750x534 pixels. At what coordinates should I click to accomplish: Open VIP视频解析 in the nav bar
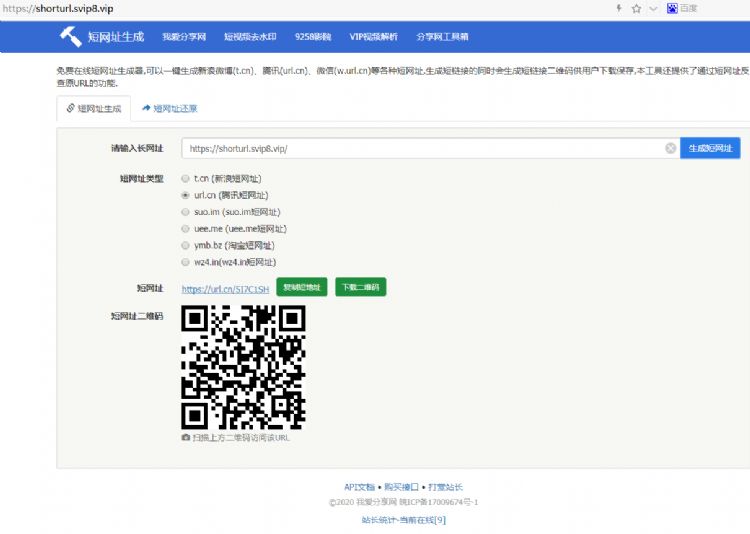374,37
